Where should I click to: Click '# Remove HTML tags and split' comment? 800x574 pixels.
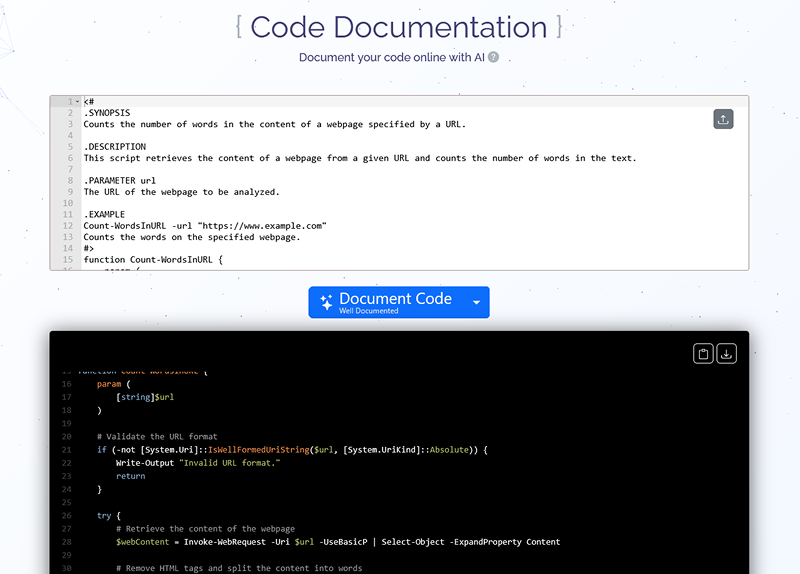click(x=239, y=568)
